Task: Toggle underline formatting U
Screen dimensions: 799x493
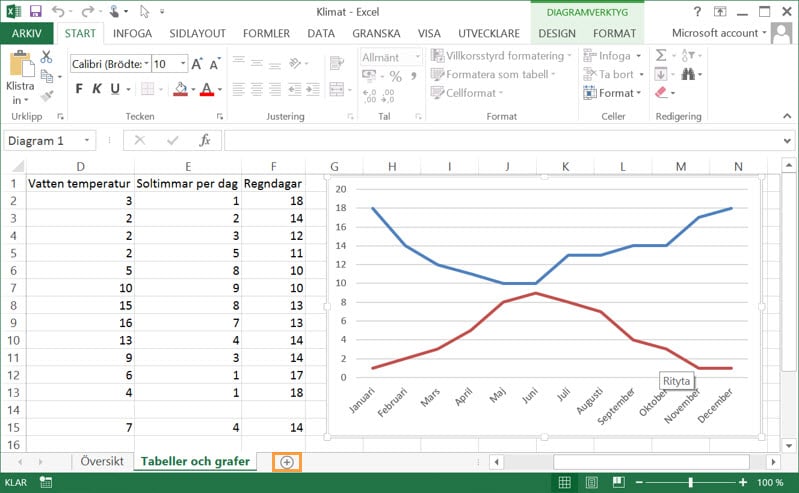Action: pos(115,89)
